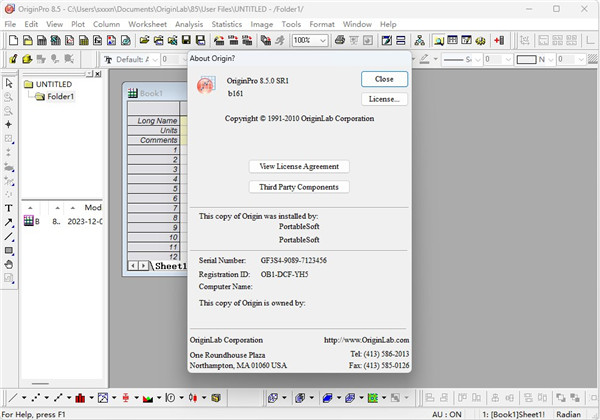Click the Print icon in toolbar

[341, 40]
